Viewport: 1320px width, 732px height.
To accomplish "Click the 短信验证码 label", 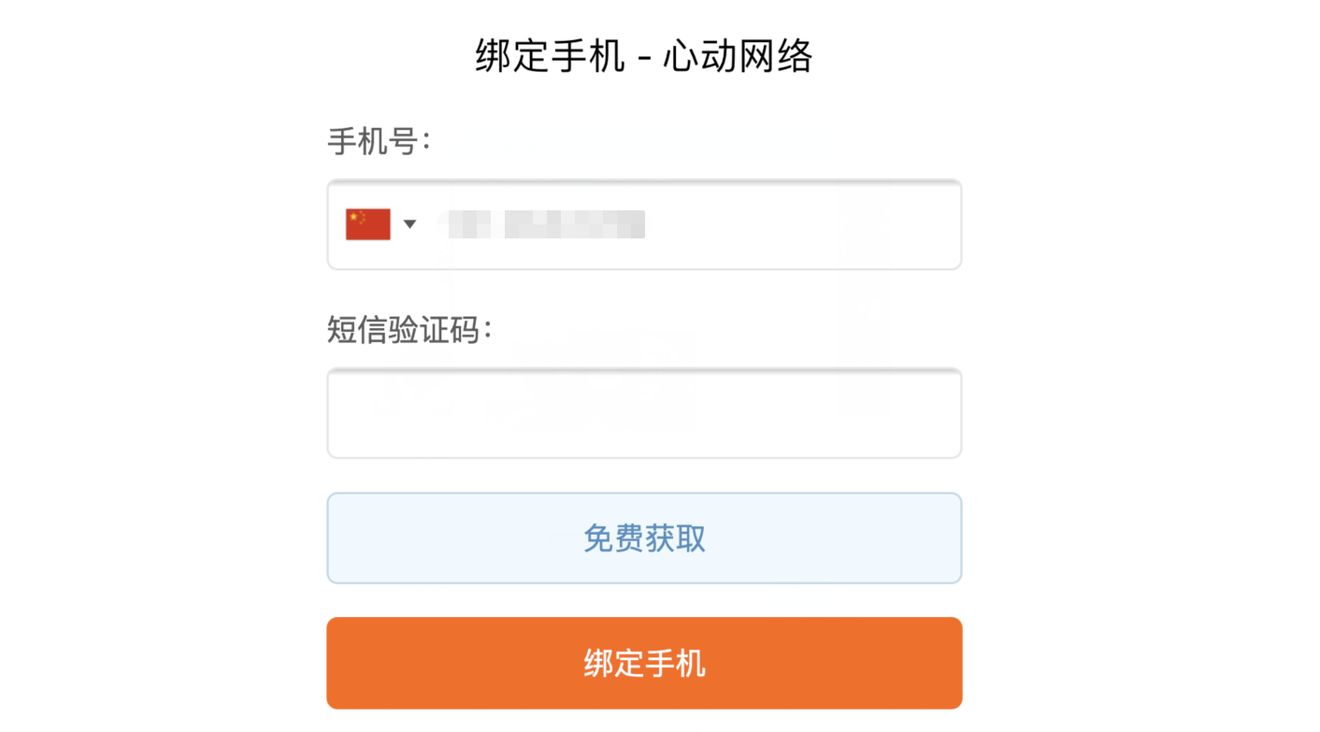I will [x=410, y=330].
